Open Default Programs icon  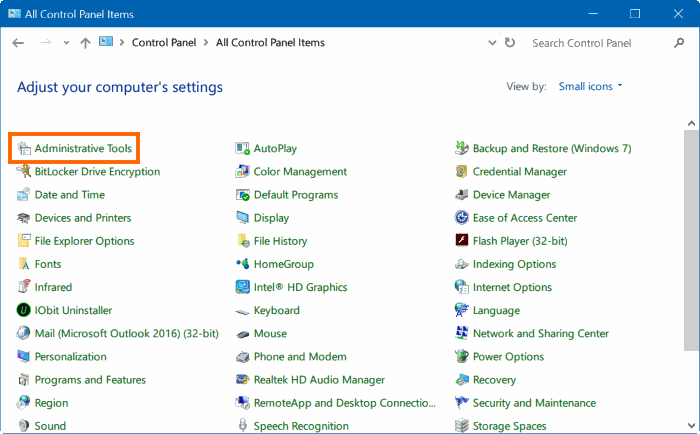[x=242, y=195]
